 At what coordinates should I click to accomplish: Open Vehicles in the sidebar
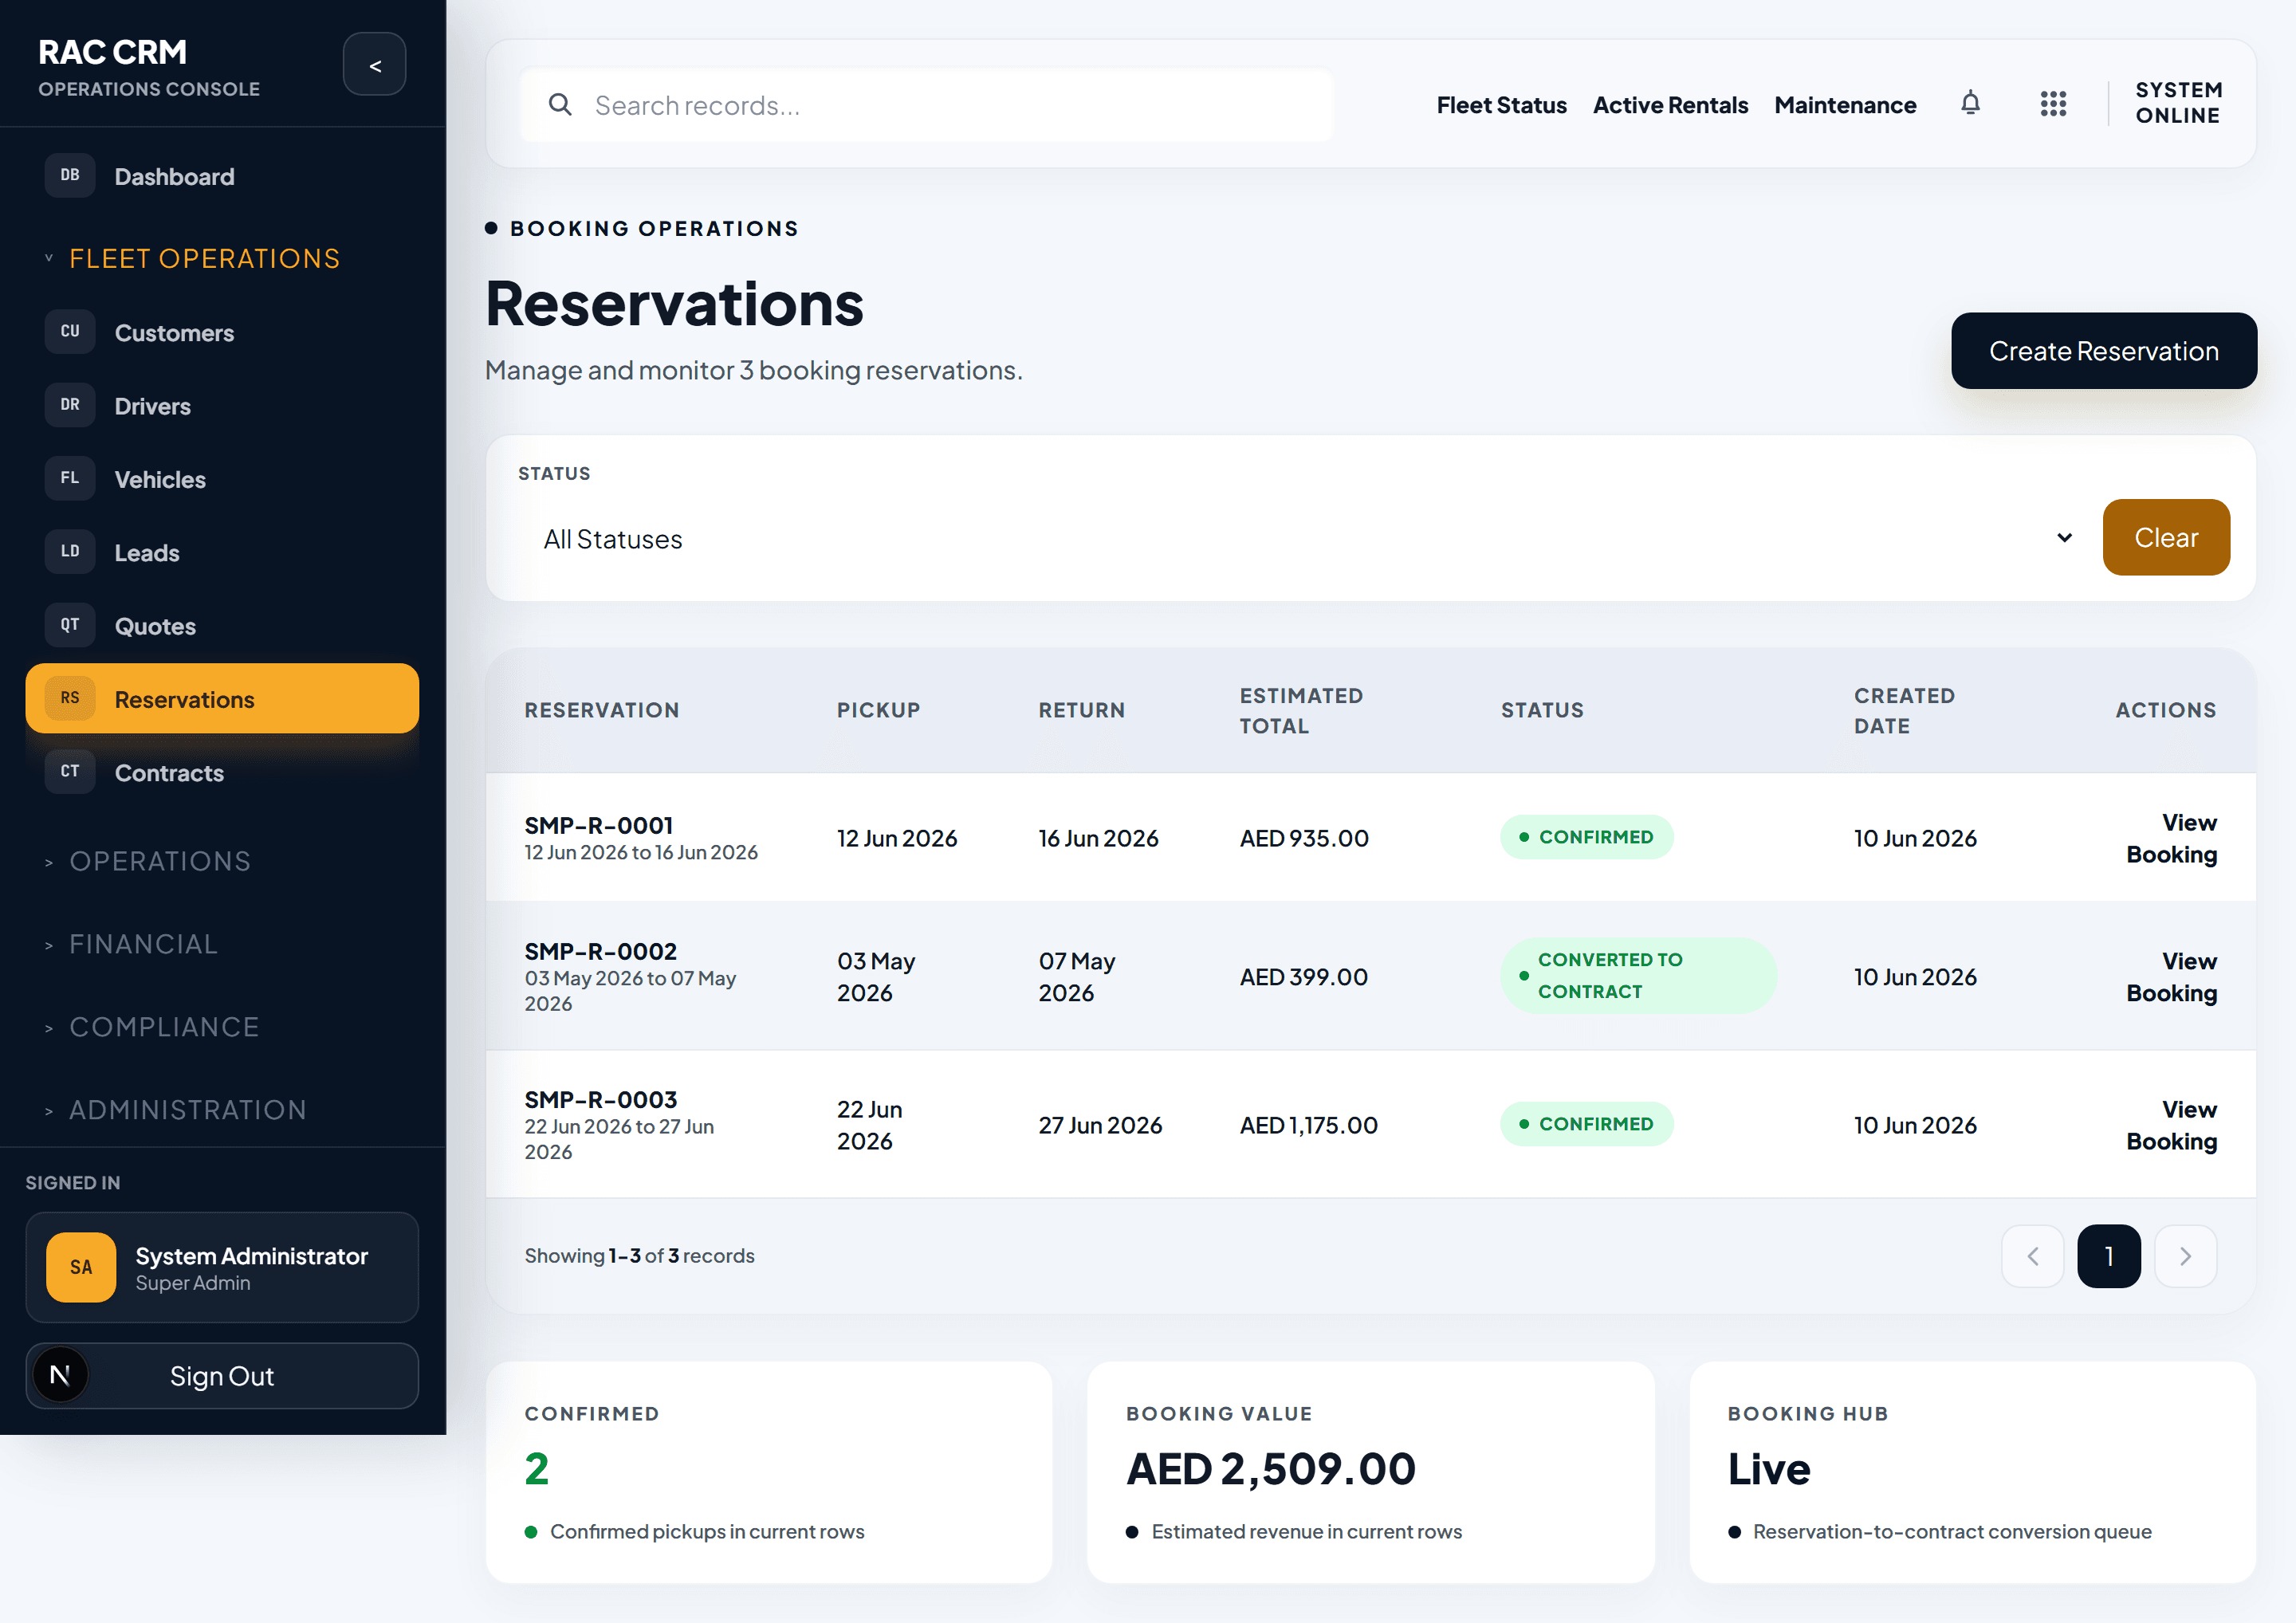(222, 479)
